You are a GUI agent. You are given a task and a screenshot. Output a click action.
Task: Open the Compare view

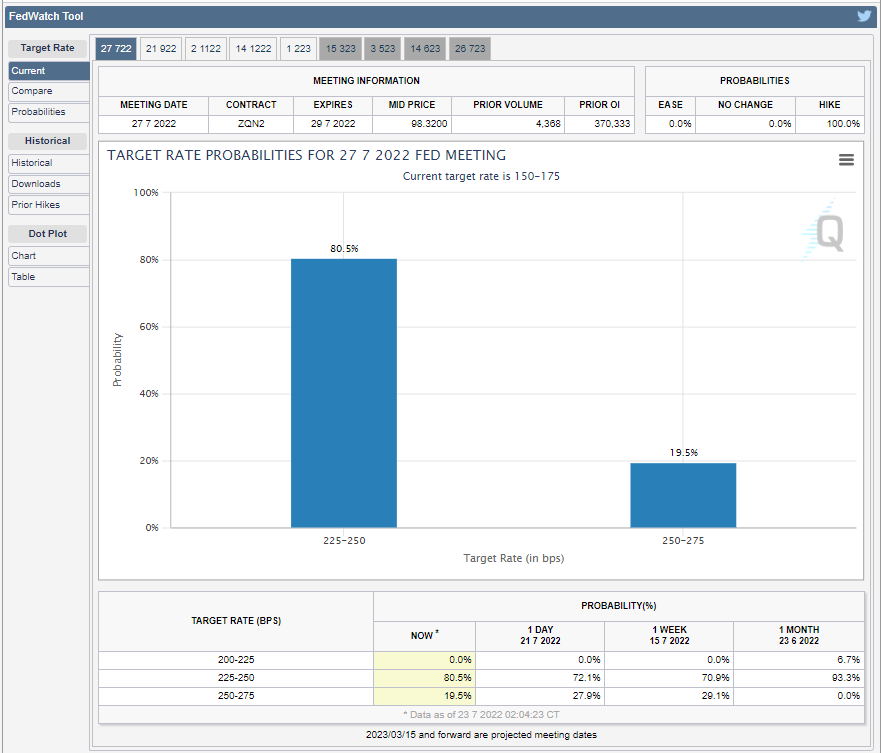tap(48, 91)
